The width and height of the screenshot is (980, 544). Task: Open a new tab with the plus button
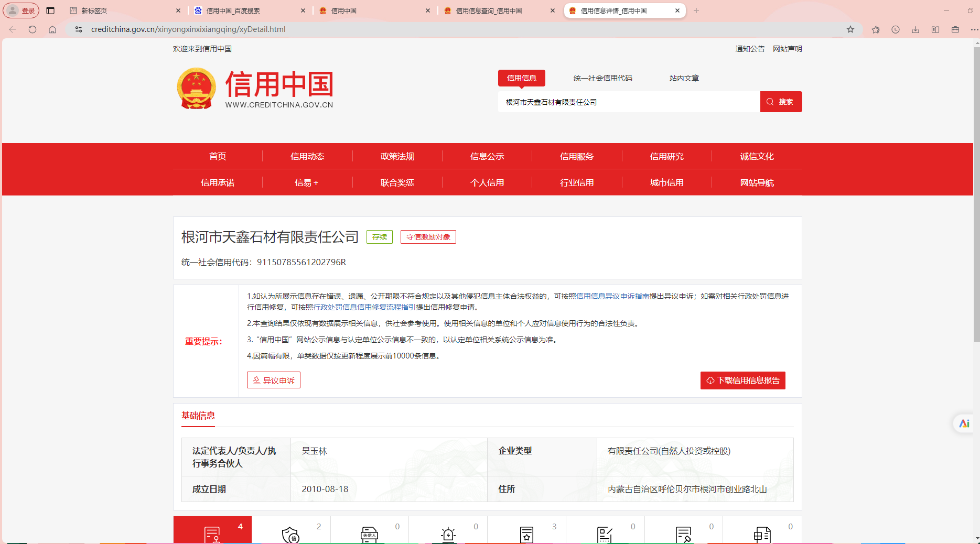pos(696,11)
